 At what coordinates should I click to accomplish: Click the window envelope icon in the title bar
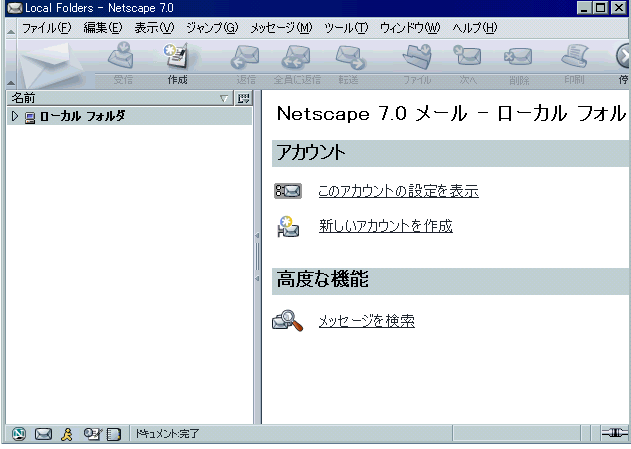(15, 8)
